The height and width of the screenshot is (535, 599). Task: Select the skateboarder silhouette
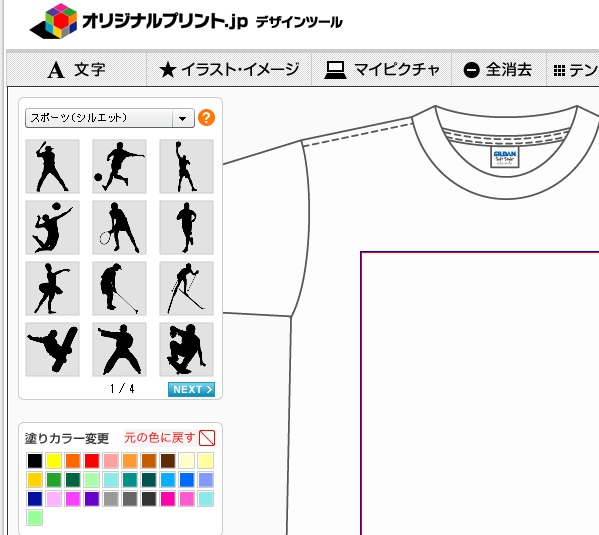pyautogui.click(x=186, y=349)
